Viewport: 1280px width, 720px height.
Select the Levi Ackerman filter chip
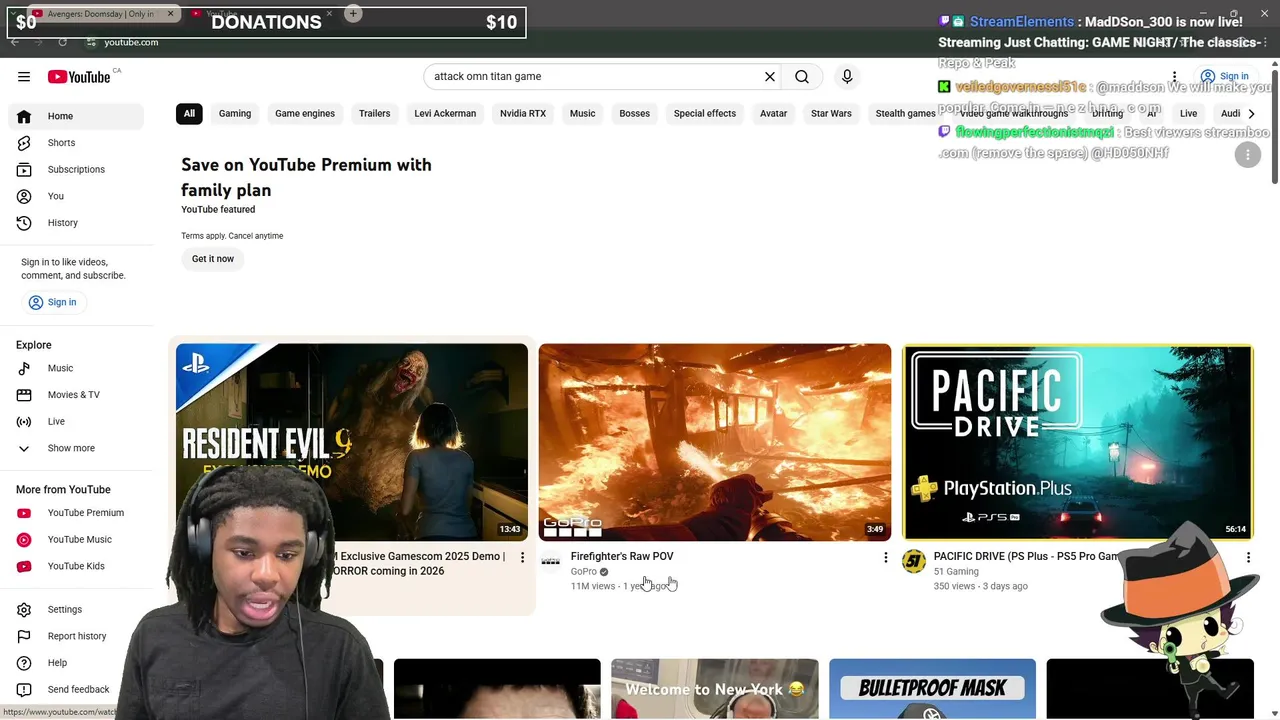(x=445, y=114)
